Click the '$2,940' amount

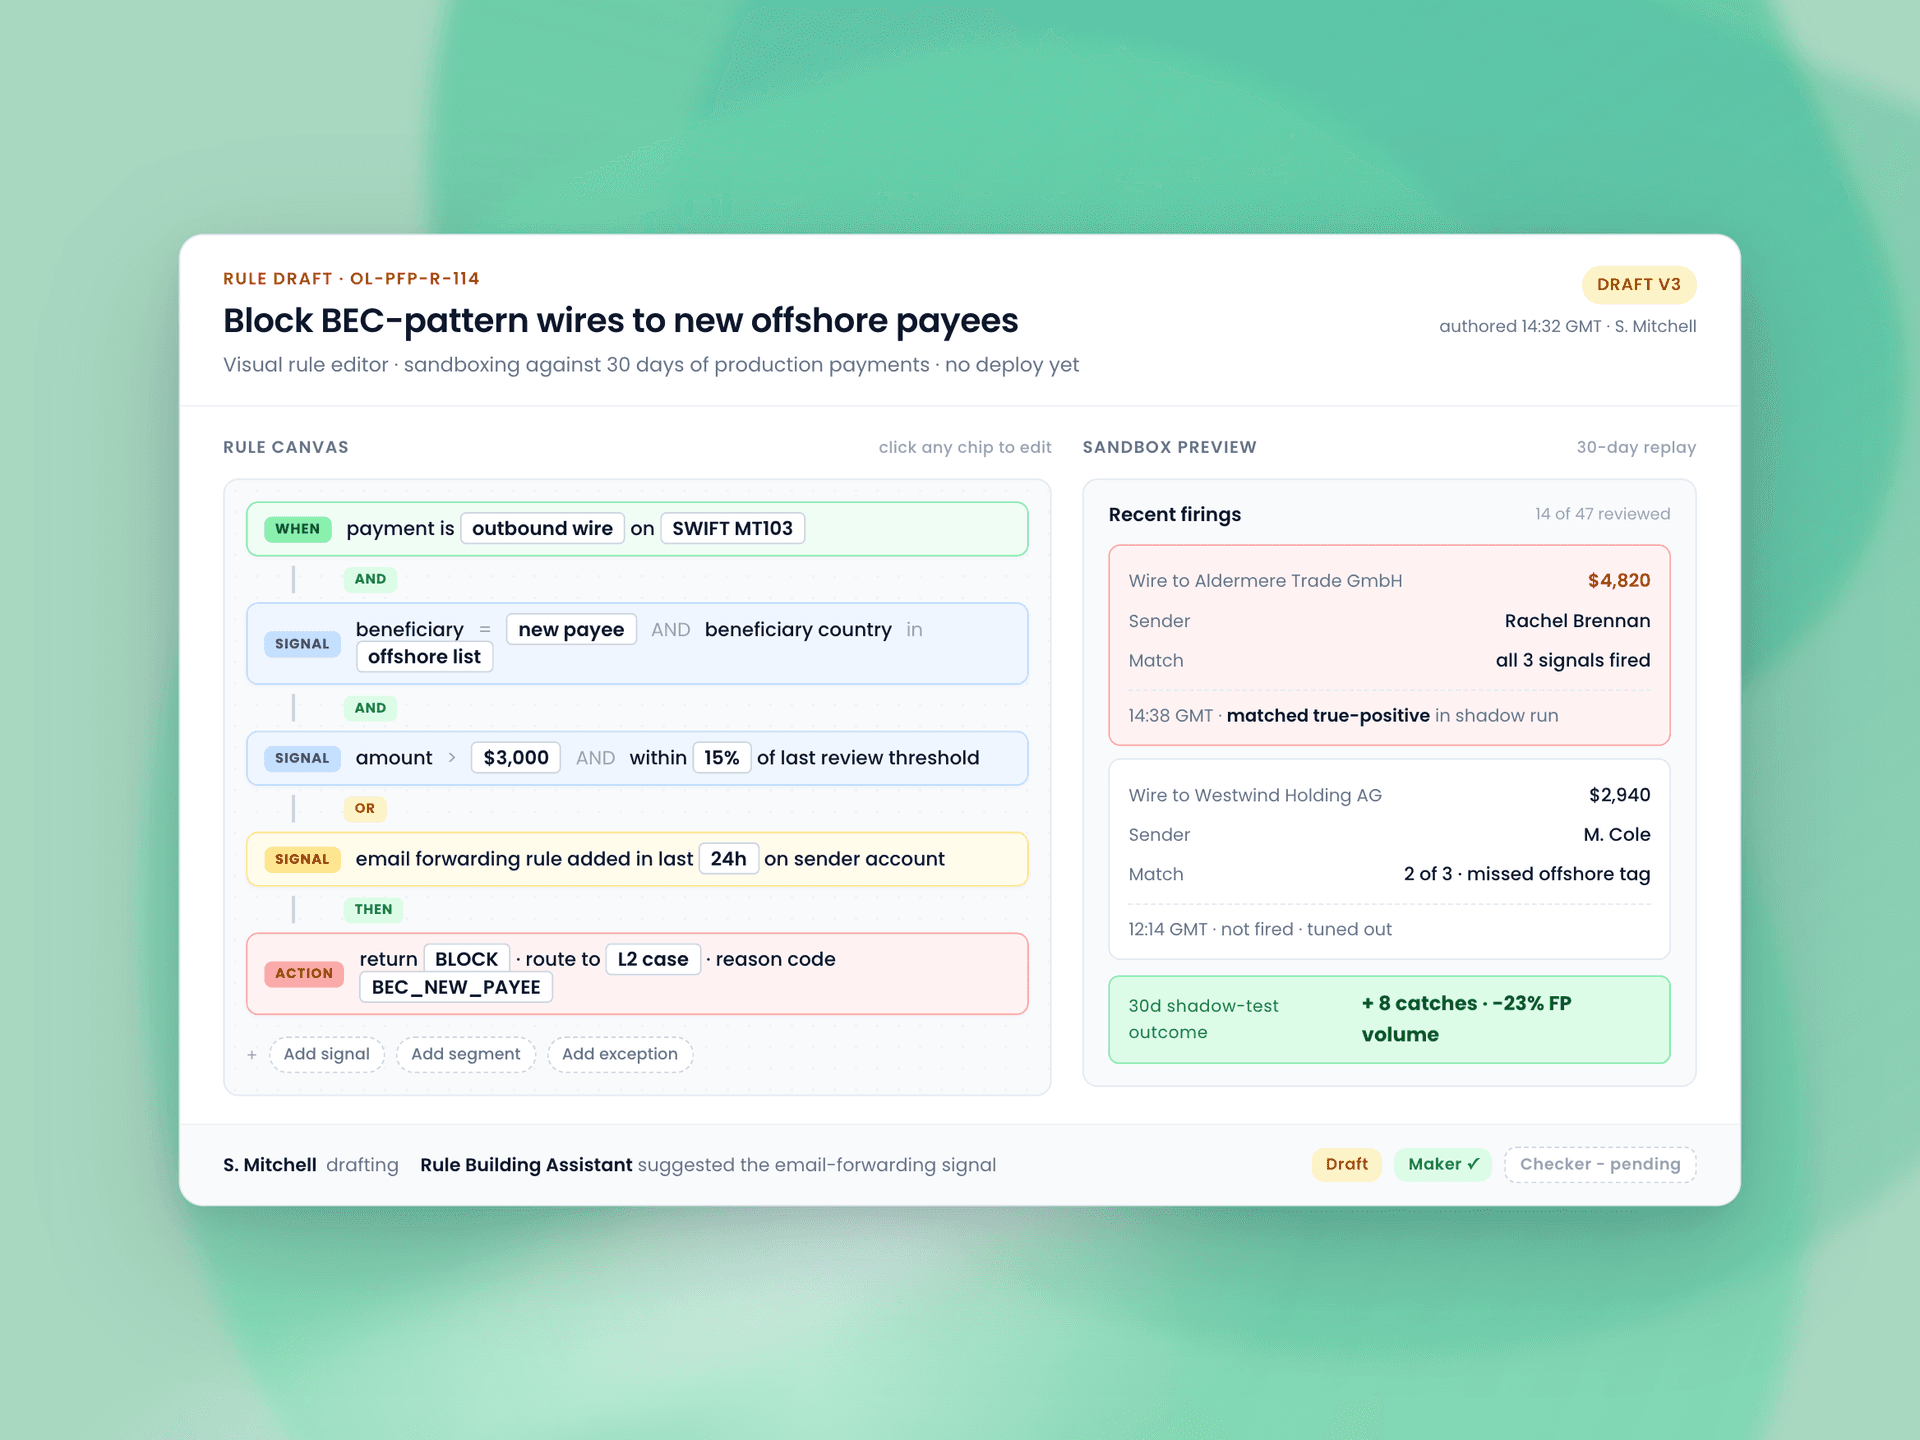tap(1619, 795)
